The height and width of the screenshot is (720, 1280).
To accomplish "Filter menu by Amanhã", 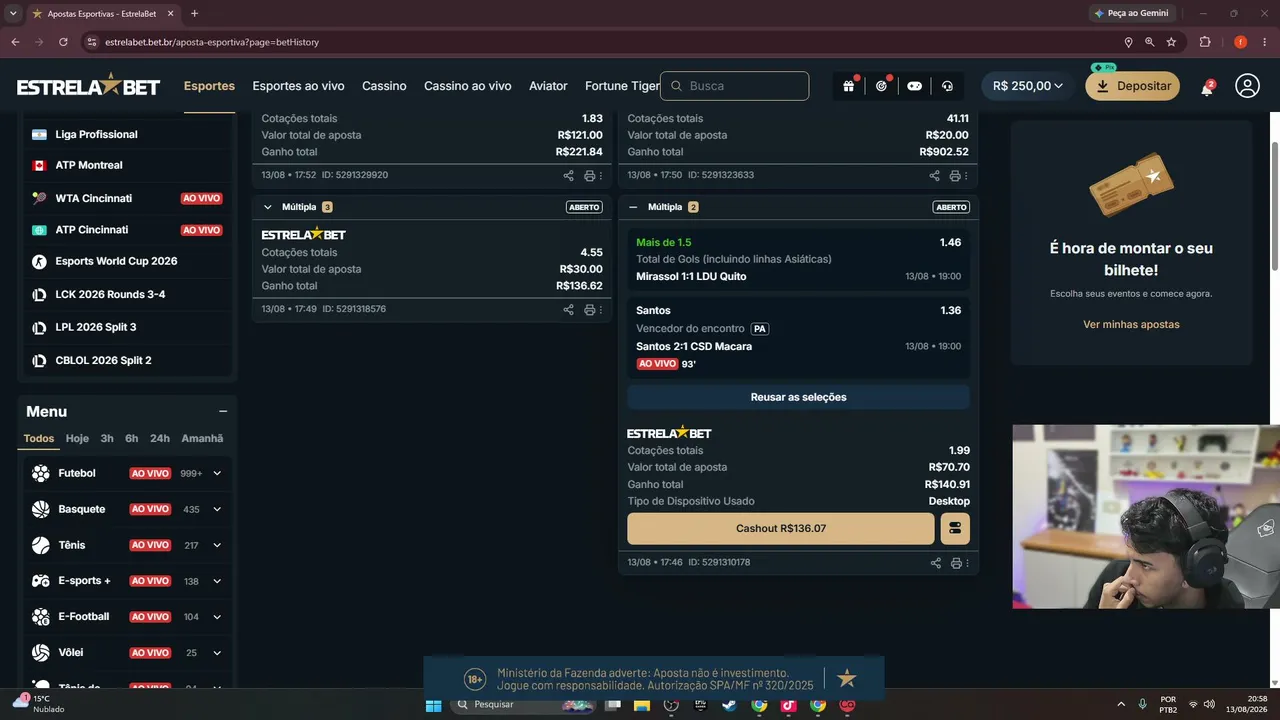I will pyautogui.click(x=202, y=438).
